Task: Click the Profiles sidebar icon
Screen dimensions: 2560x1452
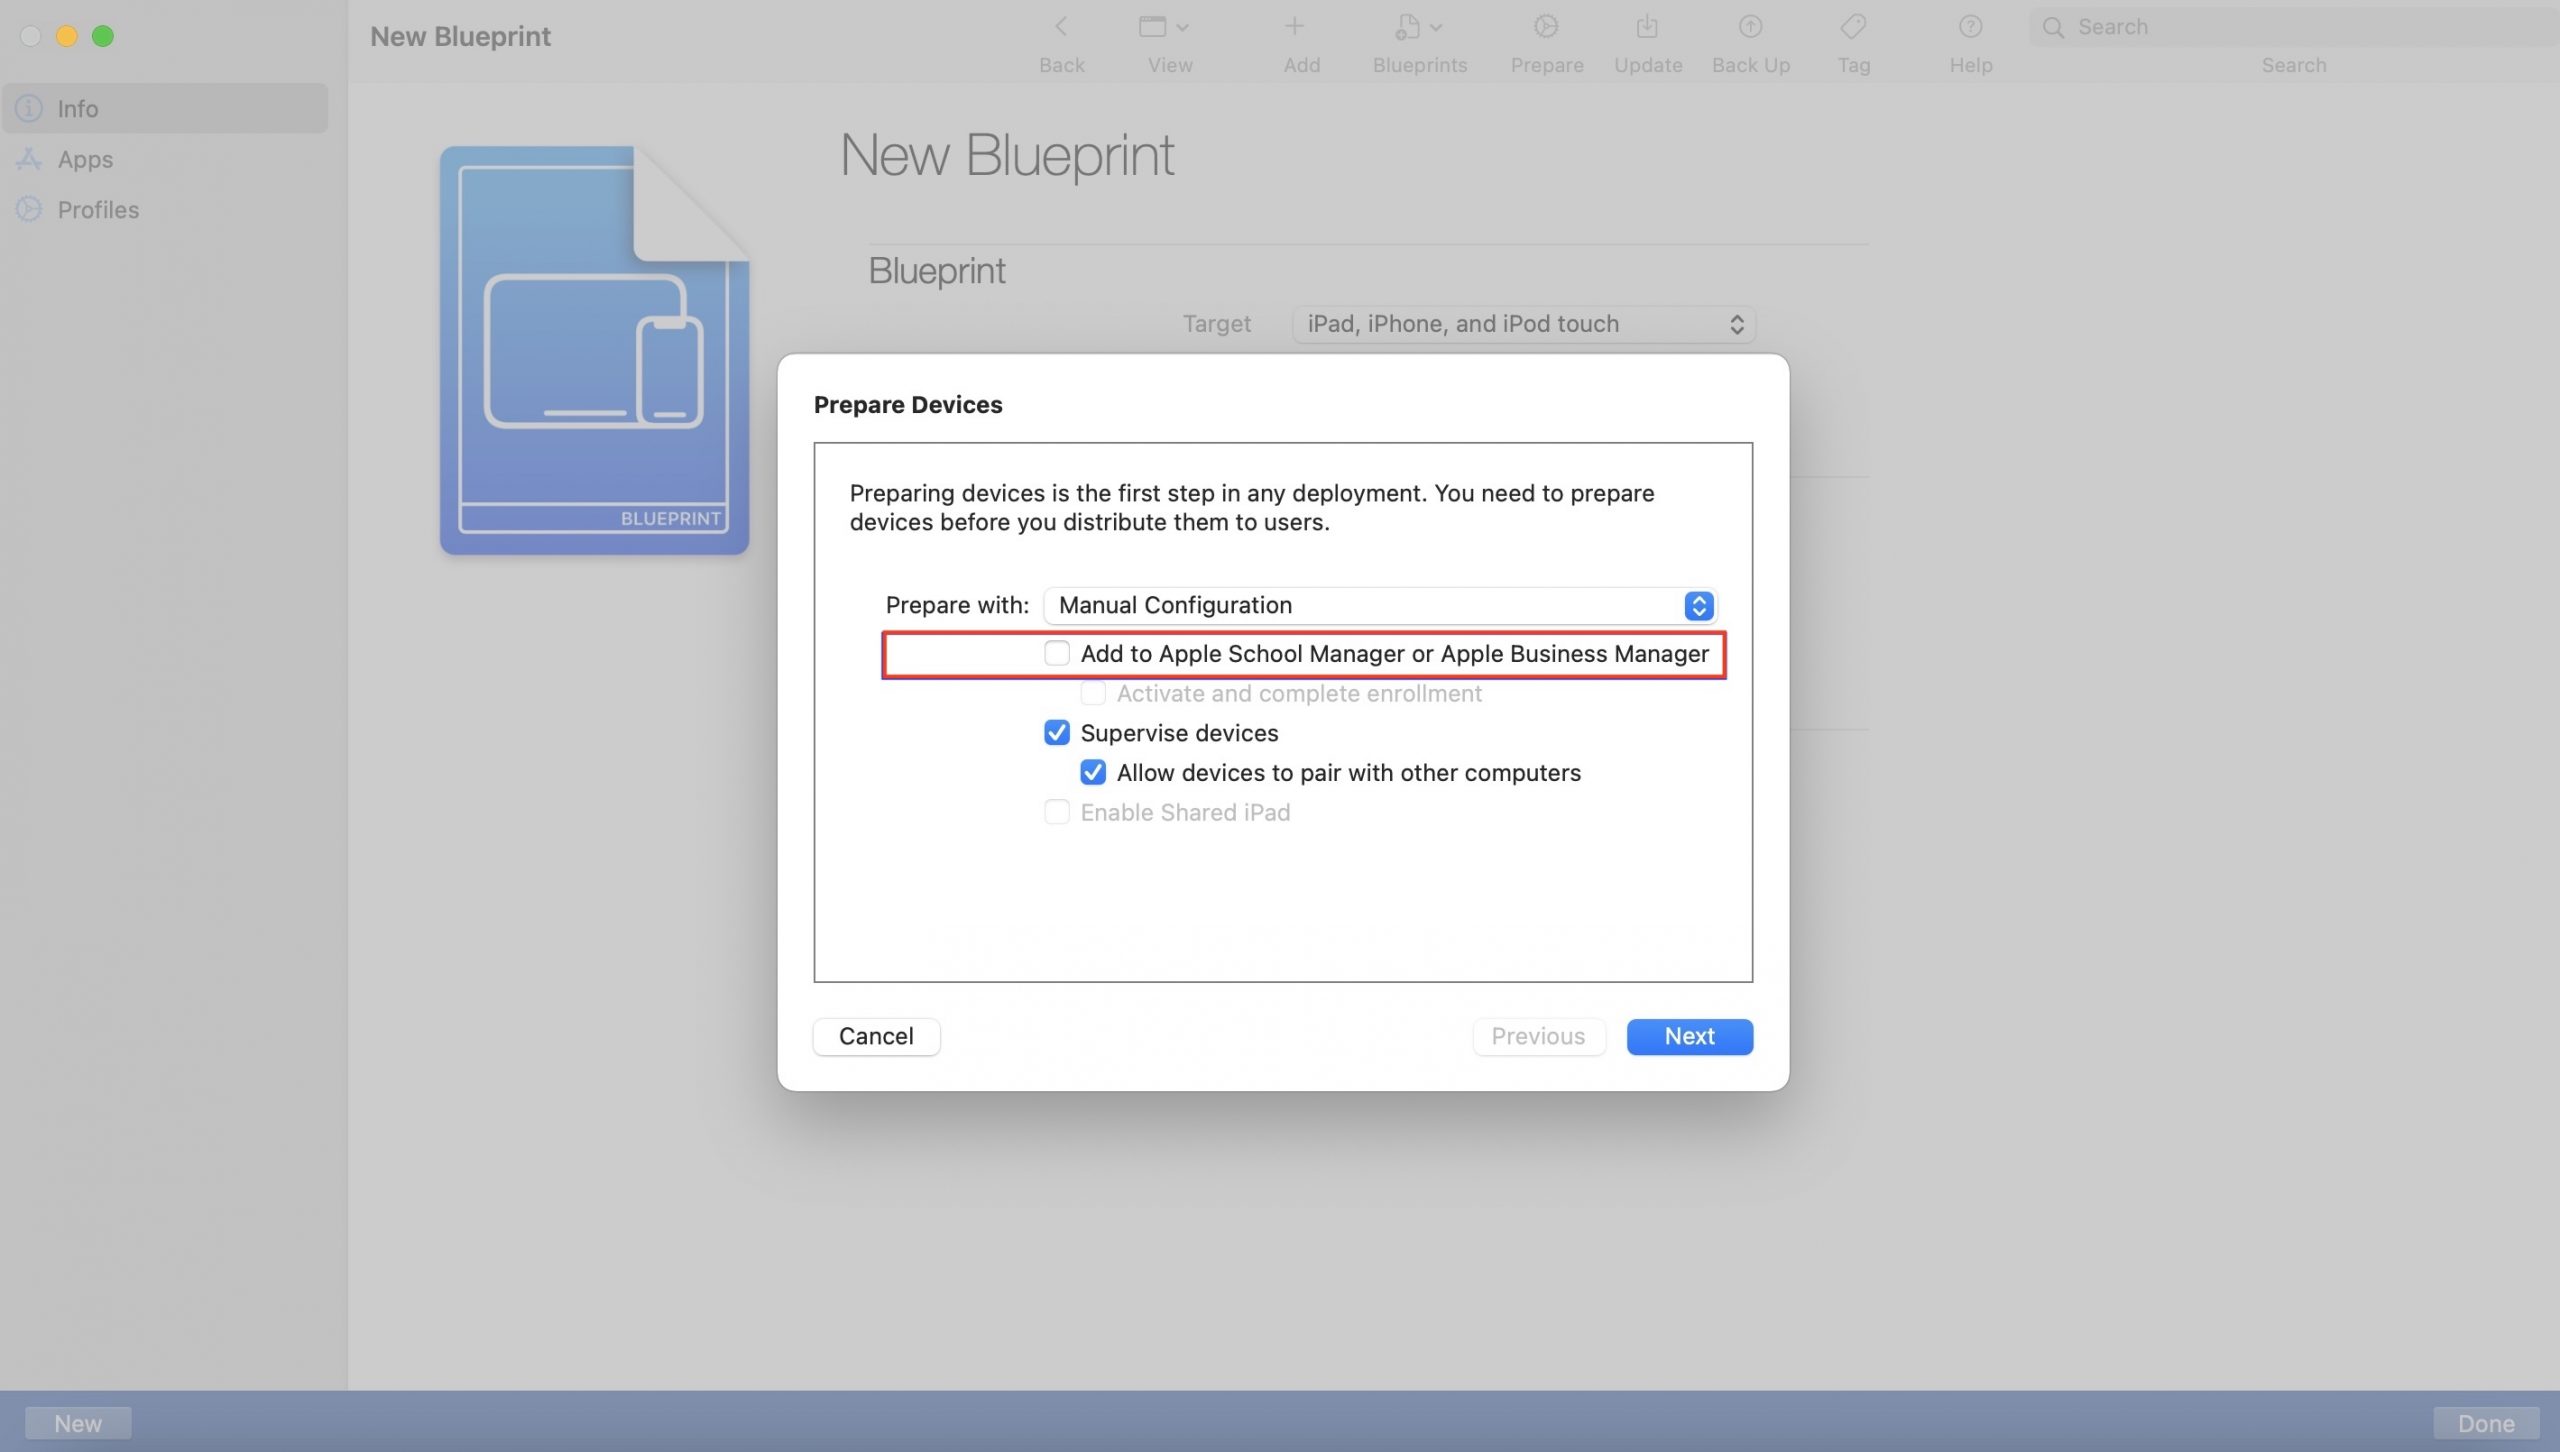Action: pyautogui.click(x=28, y=209)
